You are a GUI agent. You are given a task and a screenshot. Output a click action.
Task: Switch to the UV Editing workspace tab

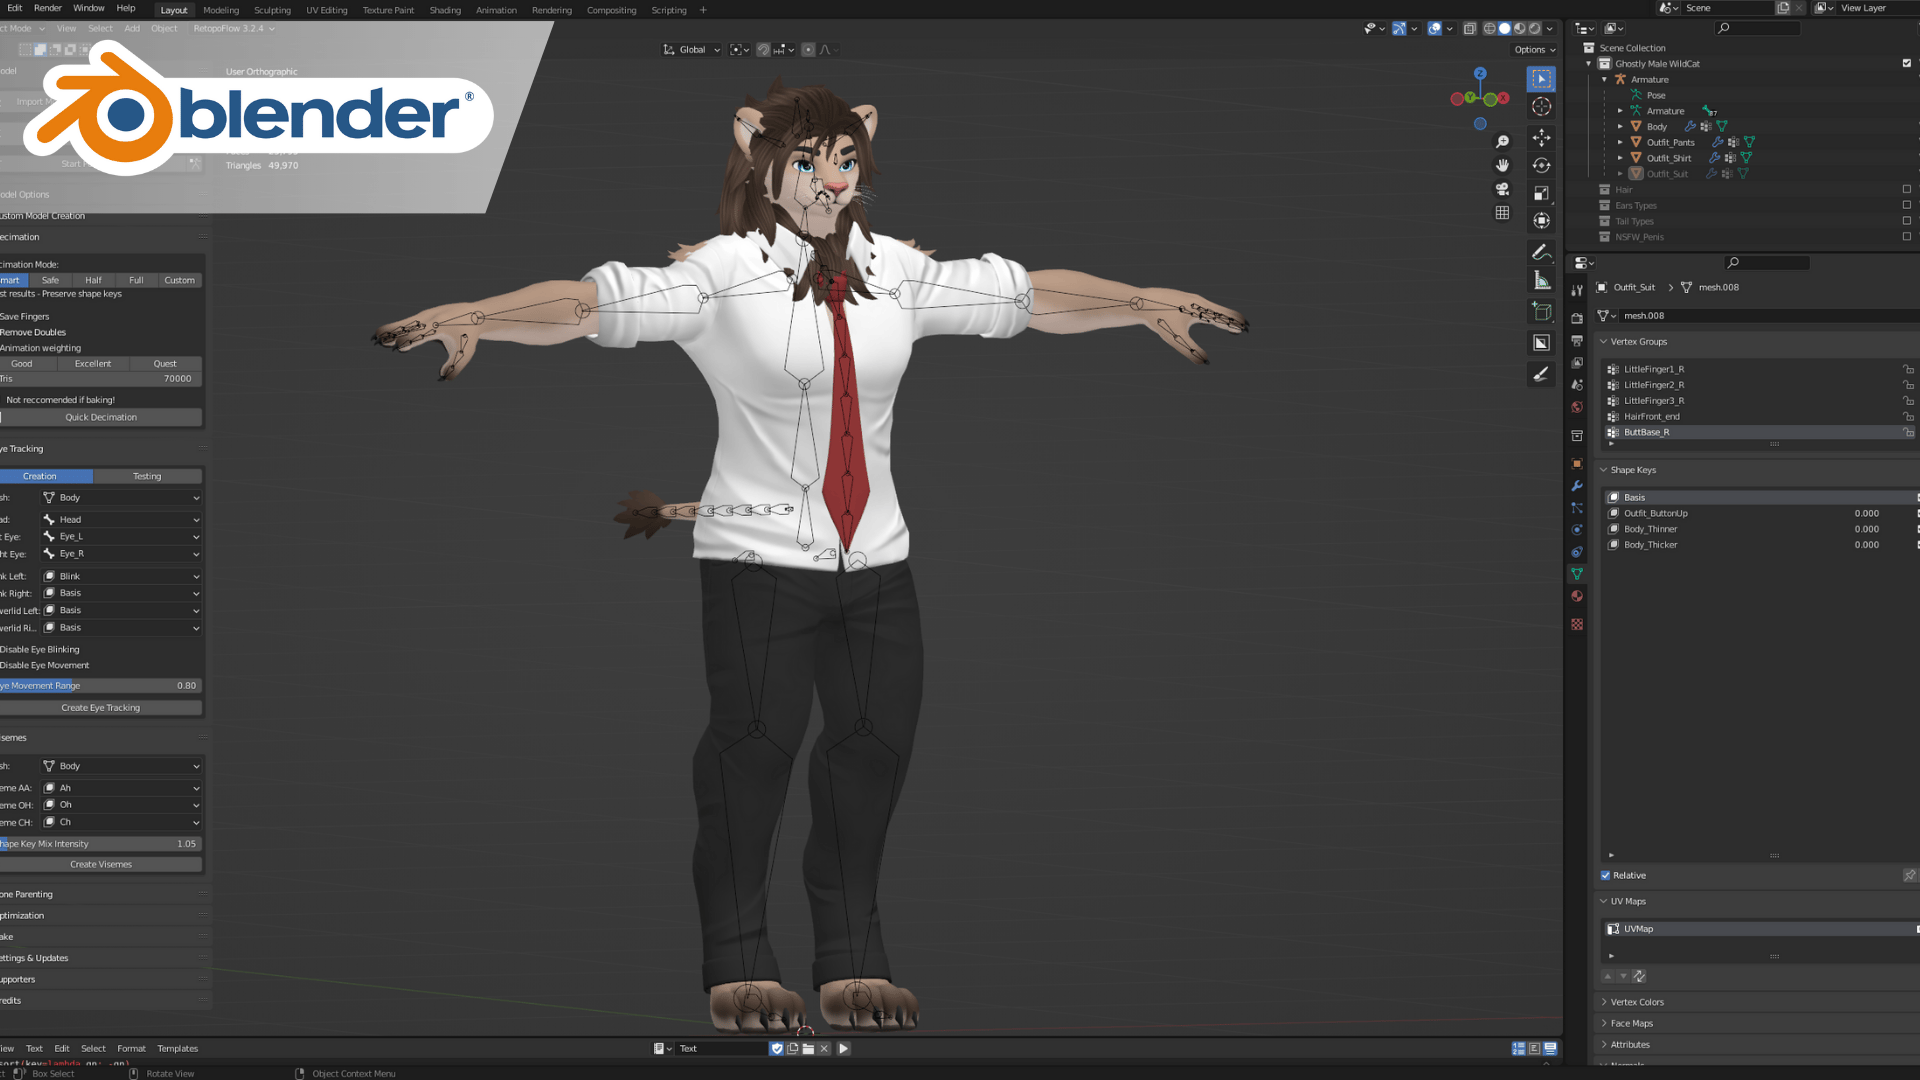tap(327, 11)
